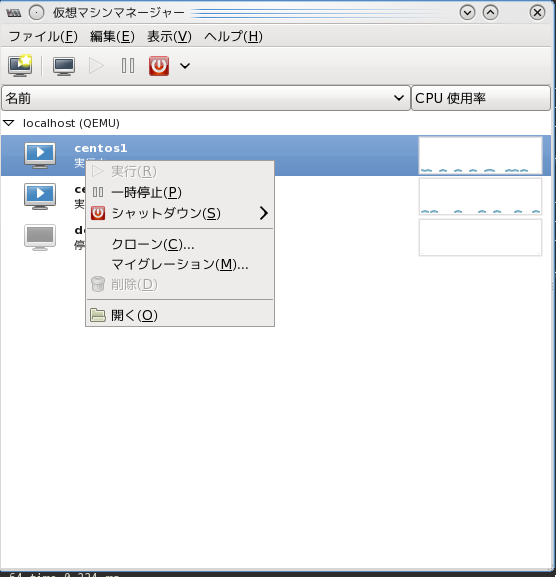Open the 編集(E) menu
The height and width of the screenshot is (577, 556).
(x=112, y=36)
